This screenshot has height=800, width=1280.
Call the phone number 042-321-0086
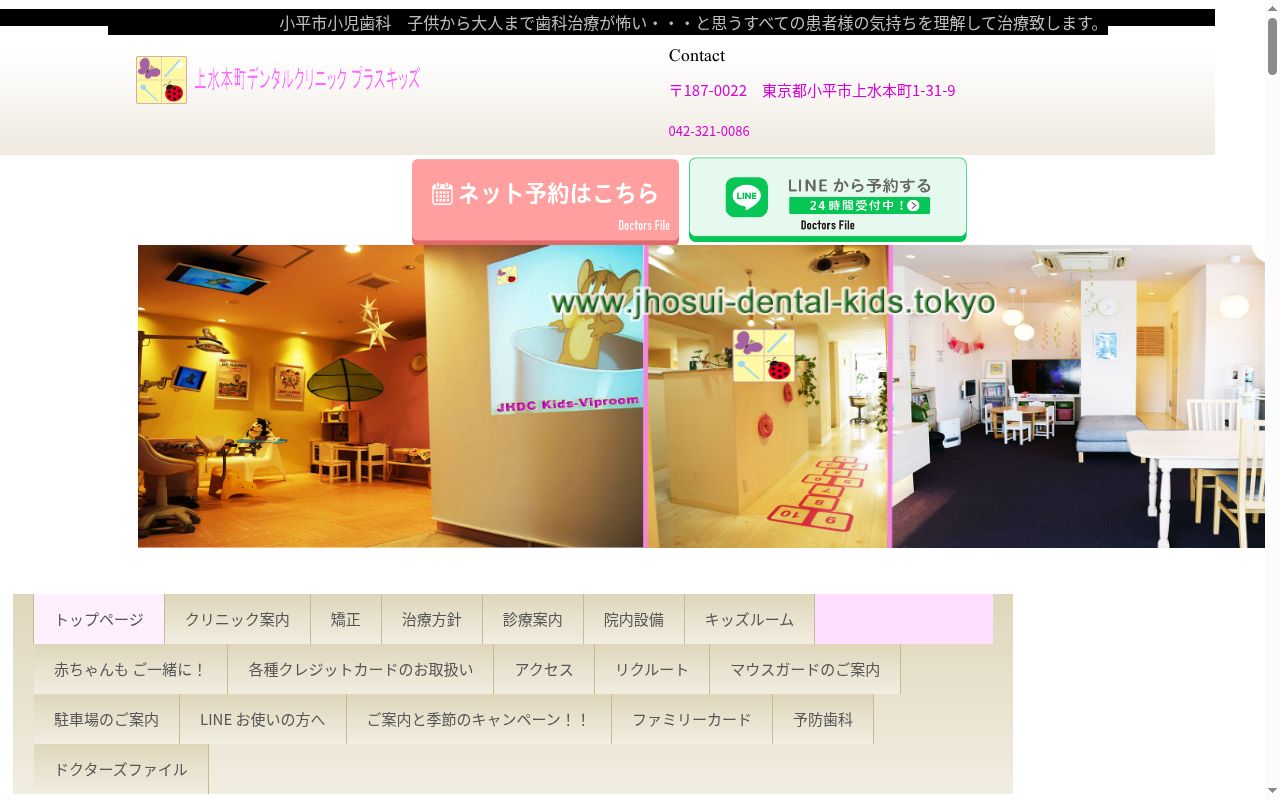pyautogui.click(x=709, y=131)
